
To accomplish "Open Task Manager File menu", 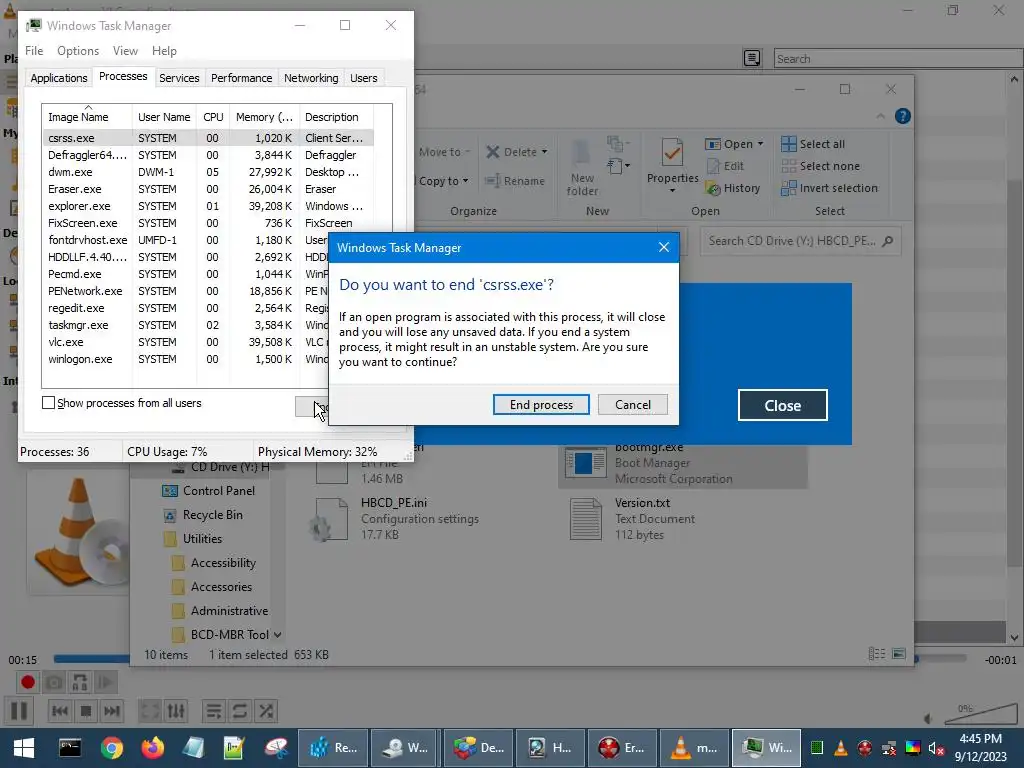I will pos(34,50).
